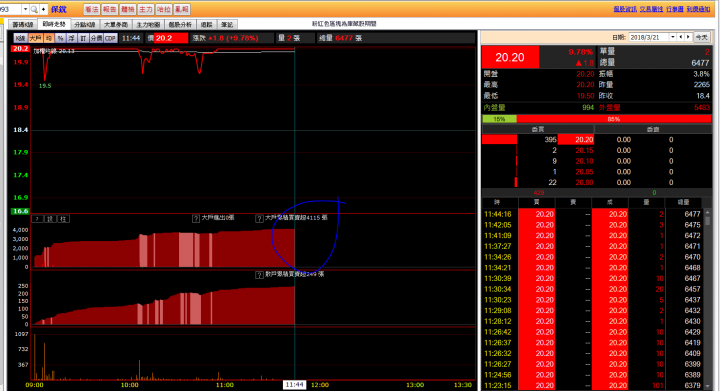Viewport: 720px width, 391px height.
Task: Toggle the 均 average line button
Action: pos(49,38)
